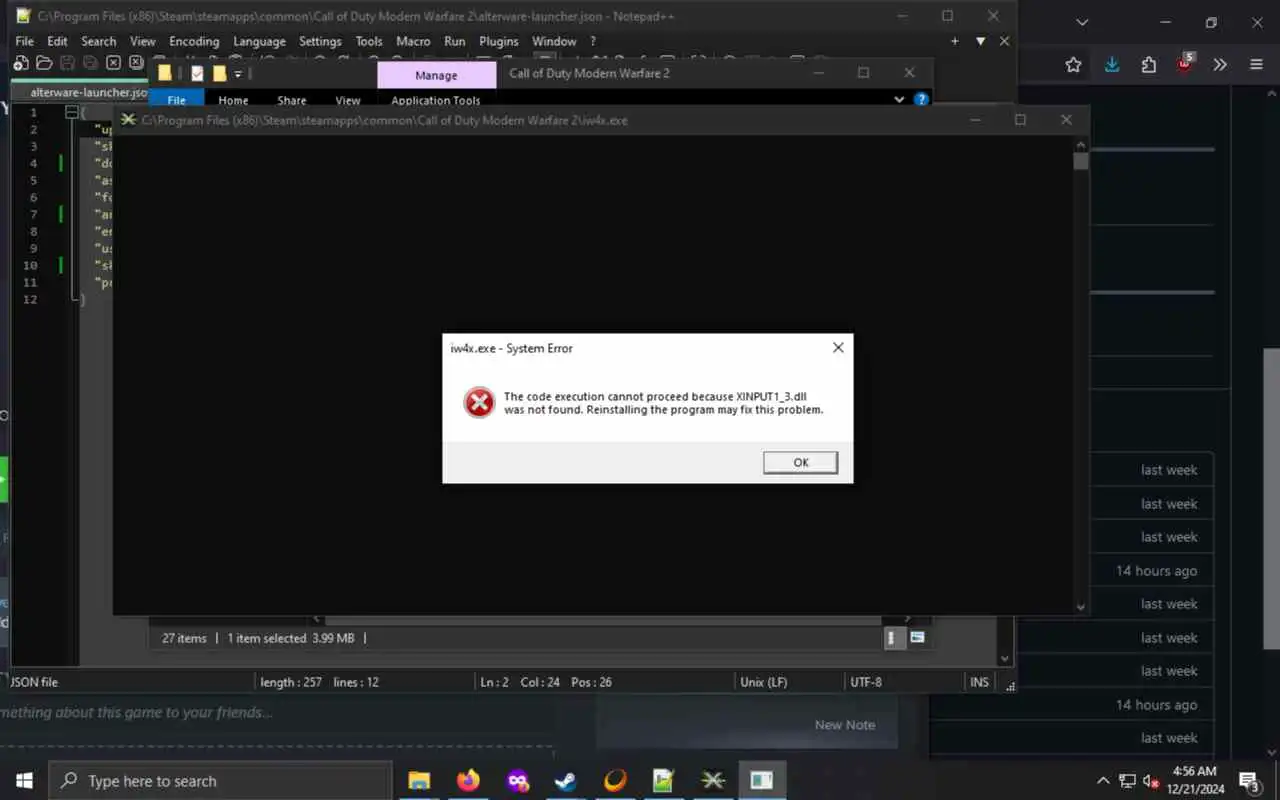Open the Search menu in Notepad++
Image resolution: width=1280 pixels, height=800 pixels.
[98, 41]
